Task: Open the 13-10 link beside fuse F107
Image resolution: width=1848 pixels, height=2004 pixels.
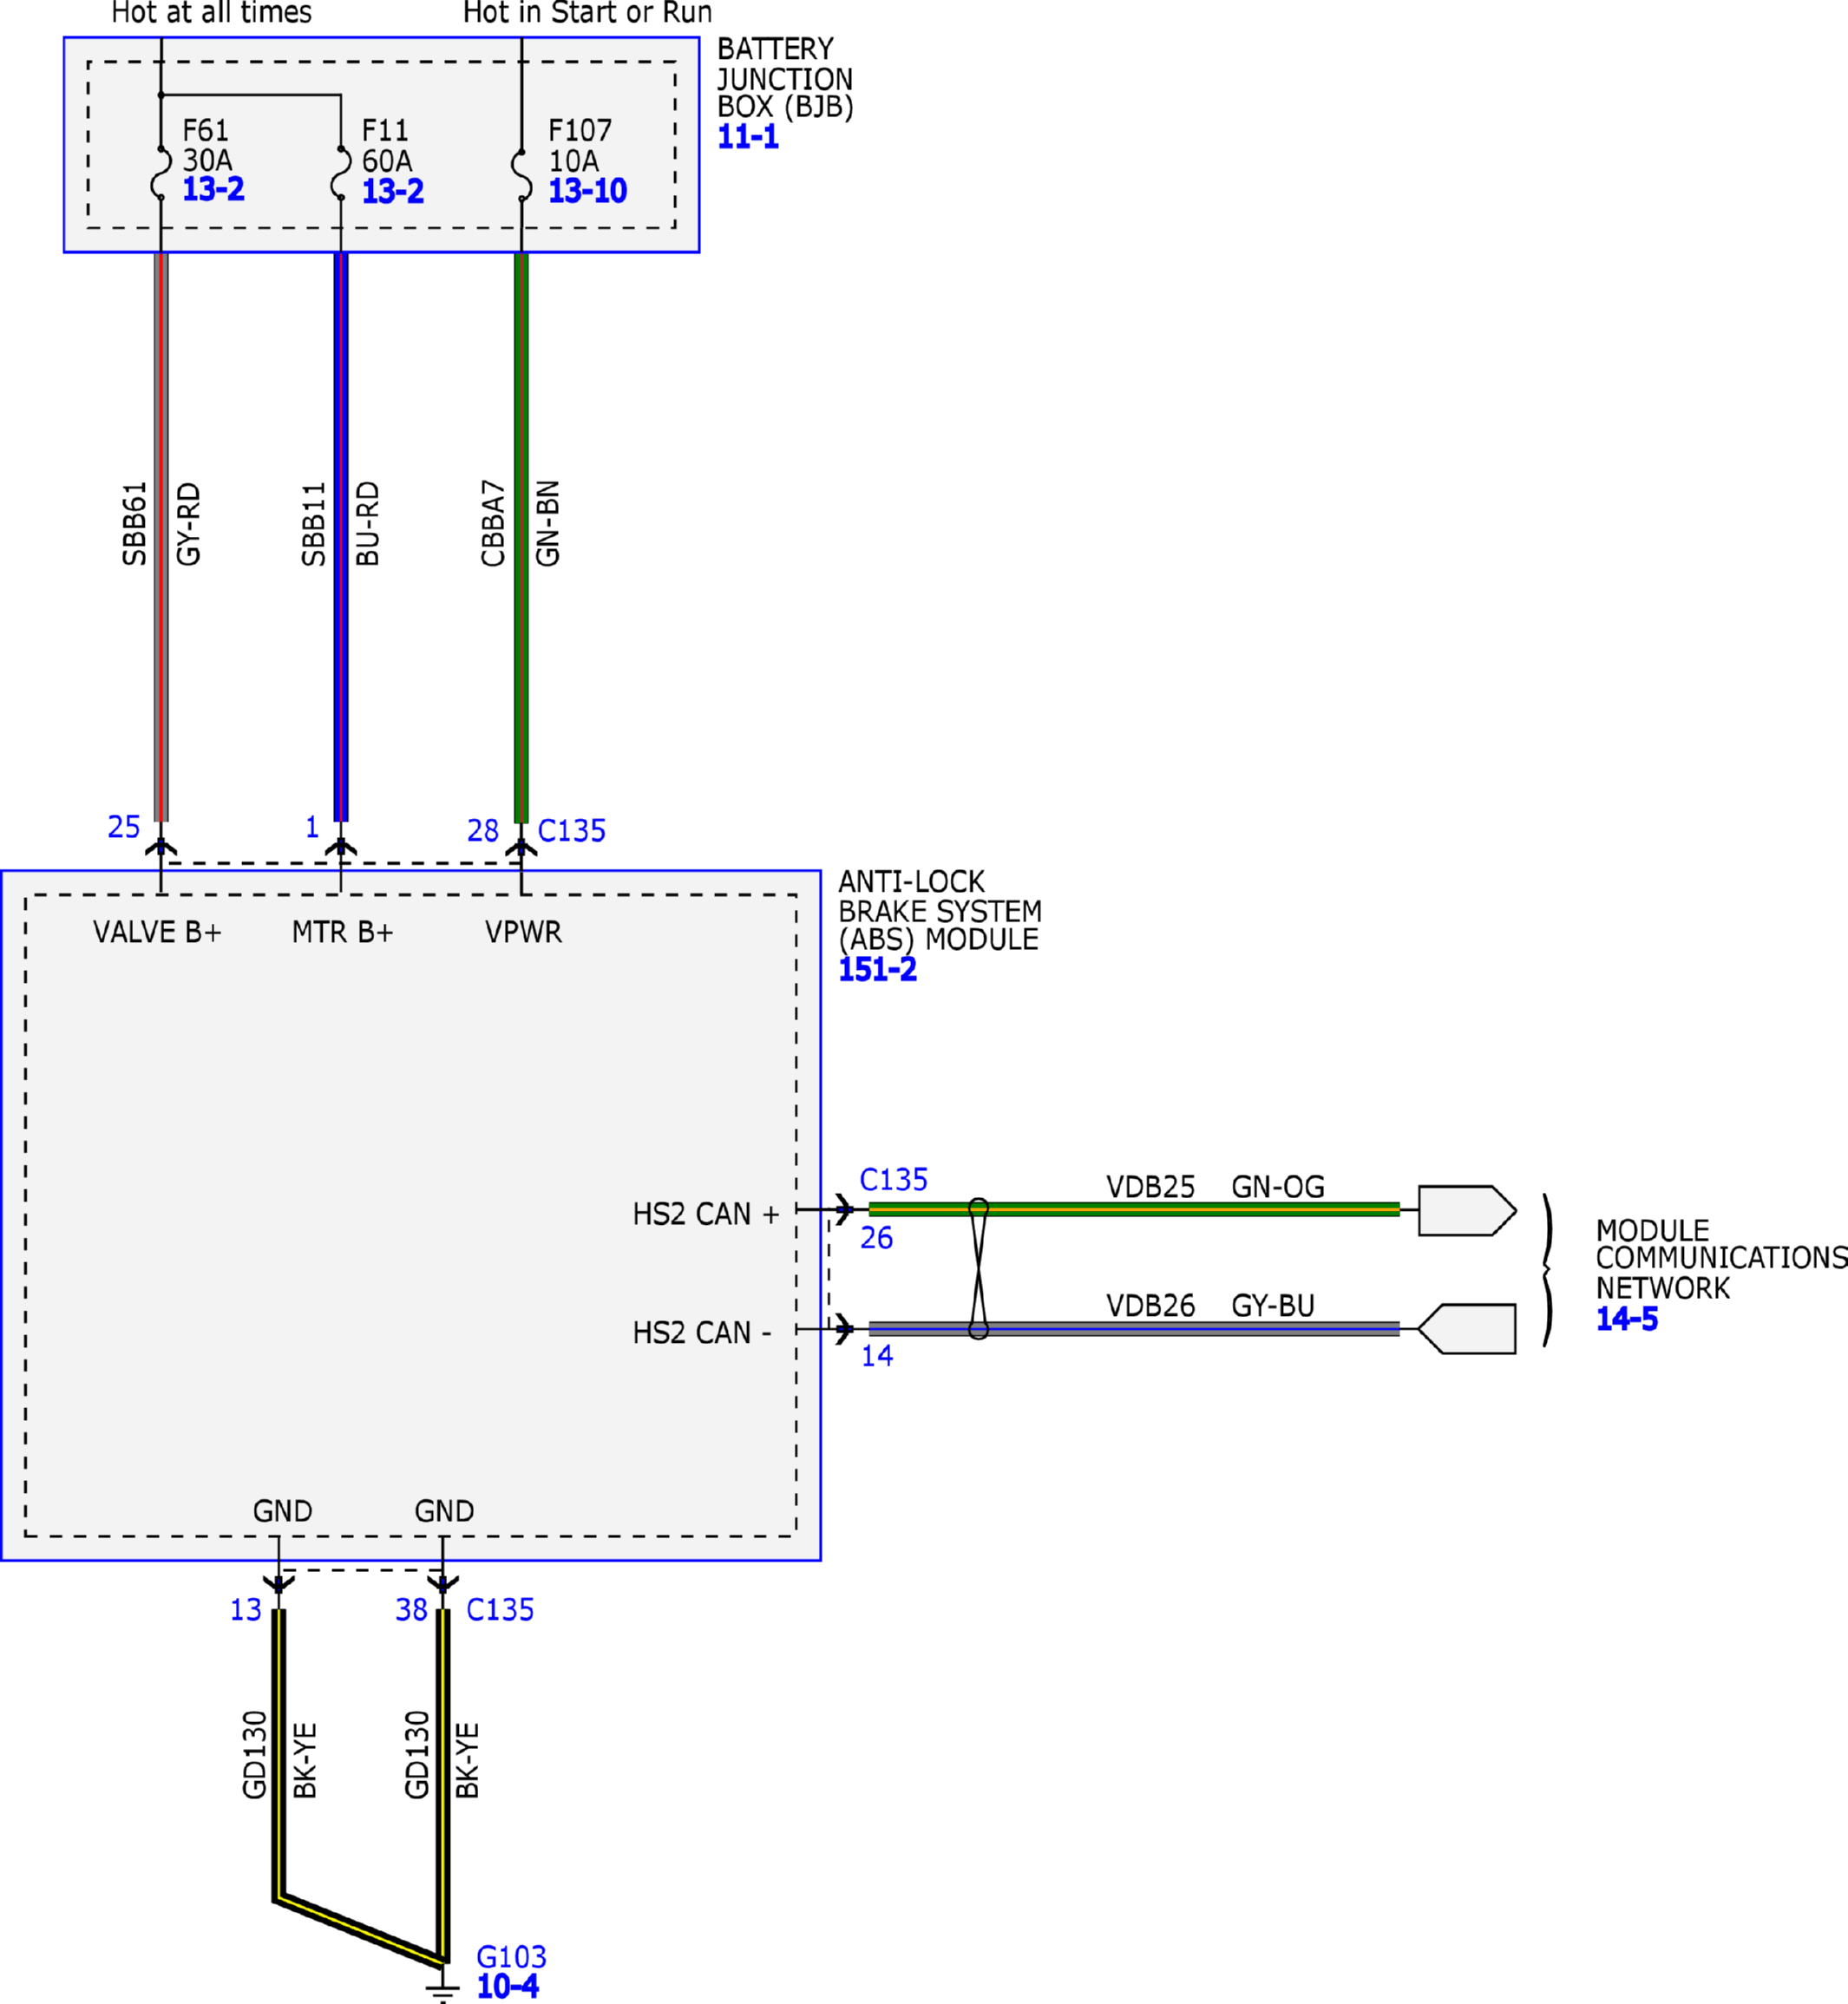Action: coord(588,191)
